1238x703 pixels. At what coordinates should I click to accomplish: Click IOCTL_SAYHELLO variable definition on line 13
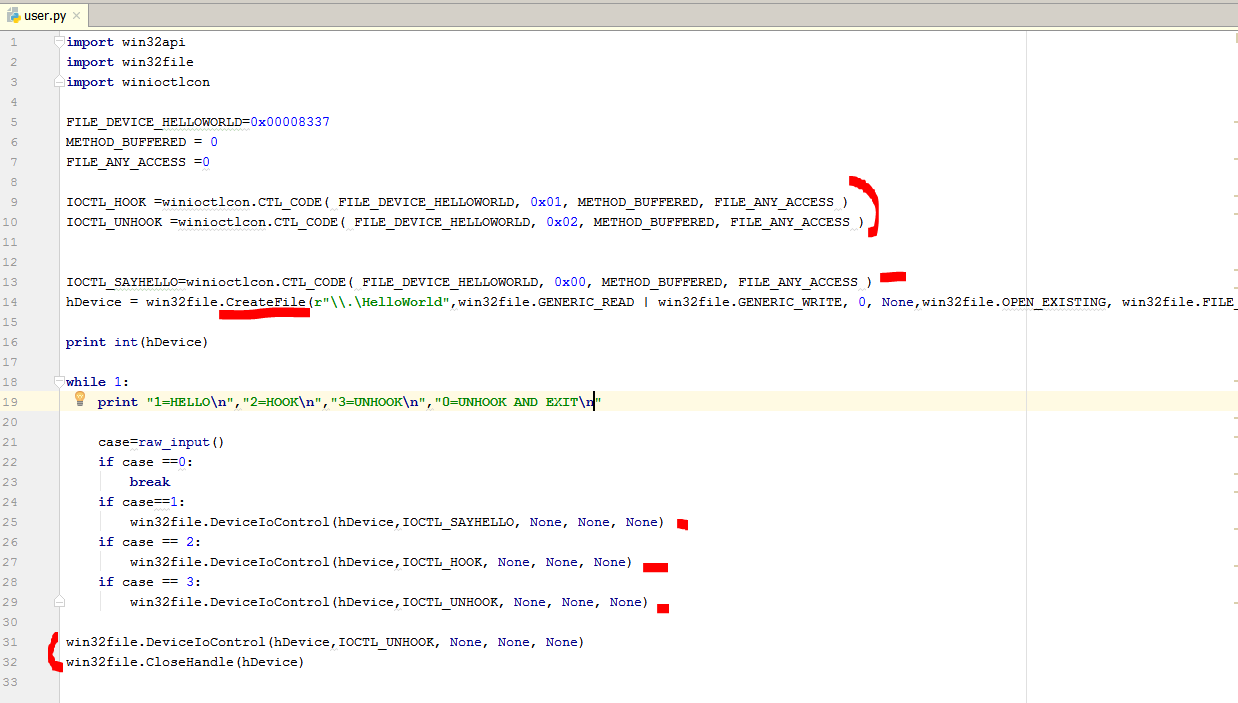point(124,282)
